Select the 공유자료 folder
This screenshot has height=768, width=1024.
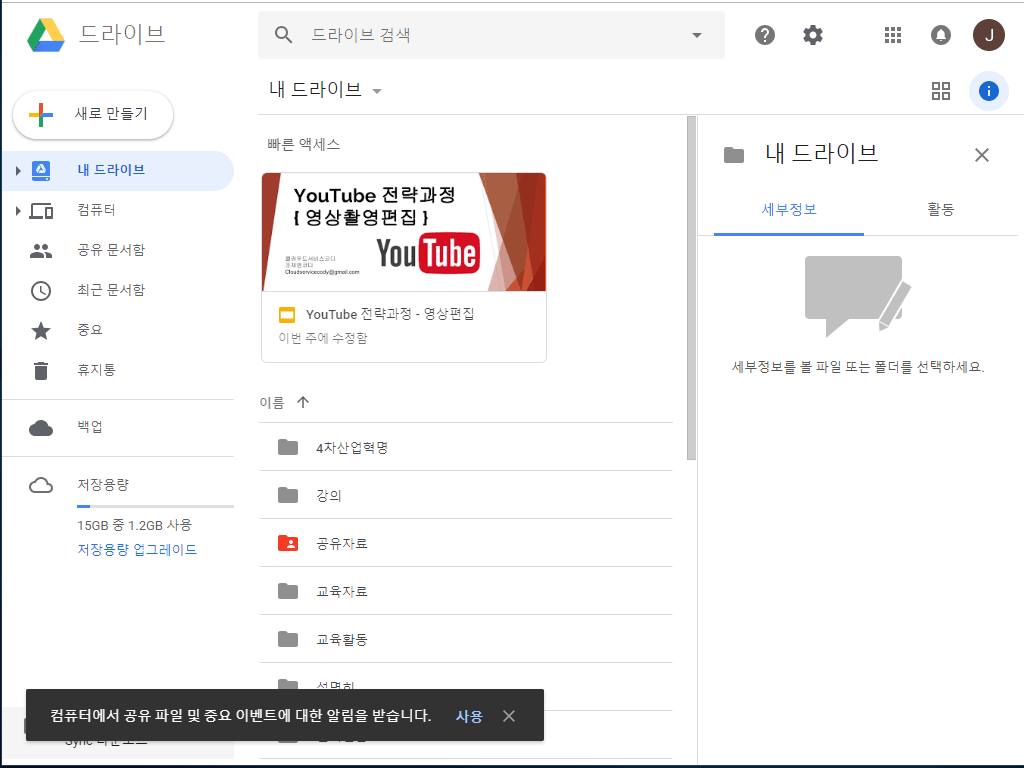[x=466, y=543]
